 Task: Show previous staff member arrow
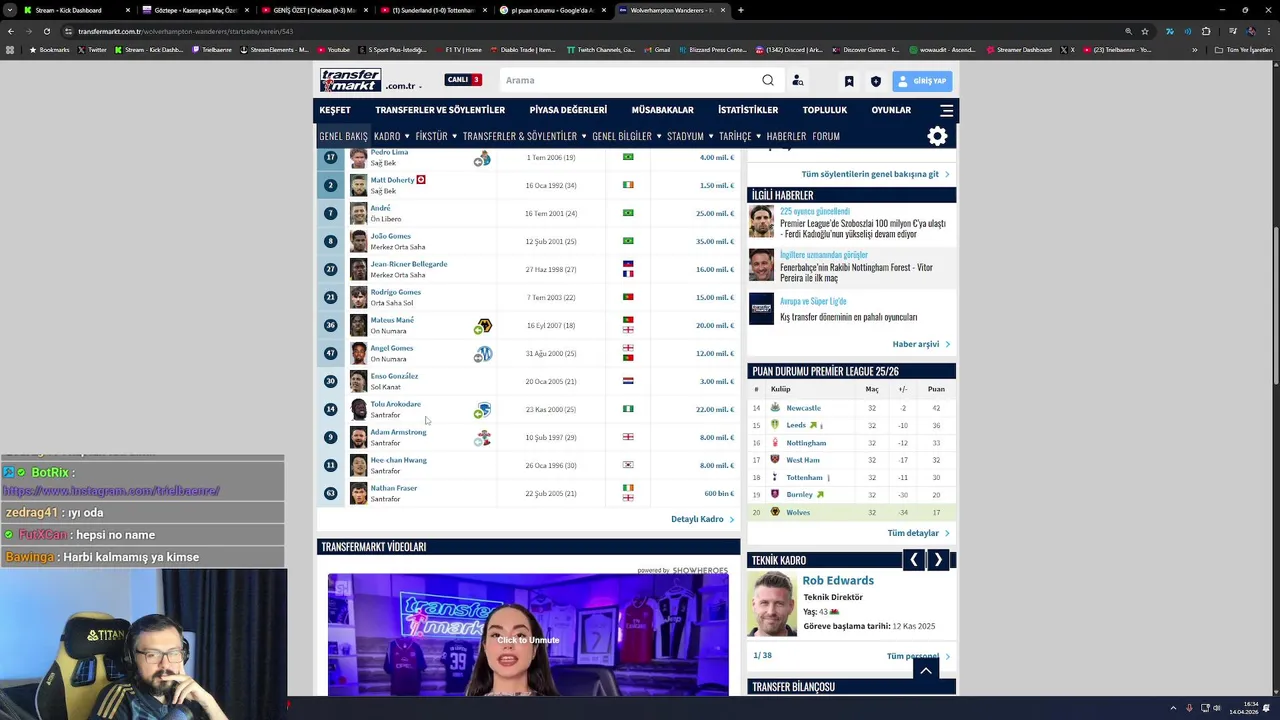tap(913, 560)
